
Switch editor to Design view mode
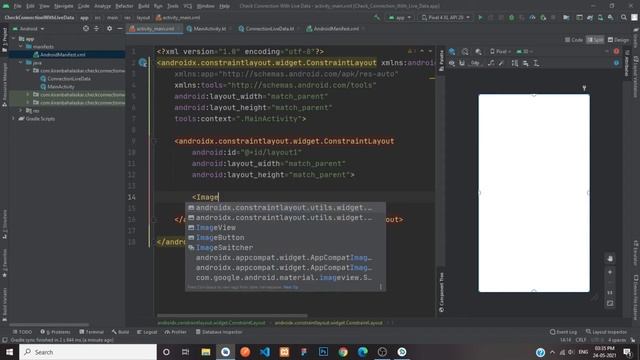coord(618,40)
